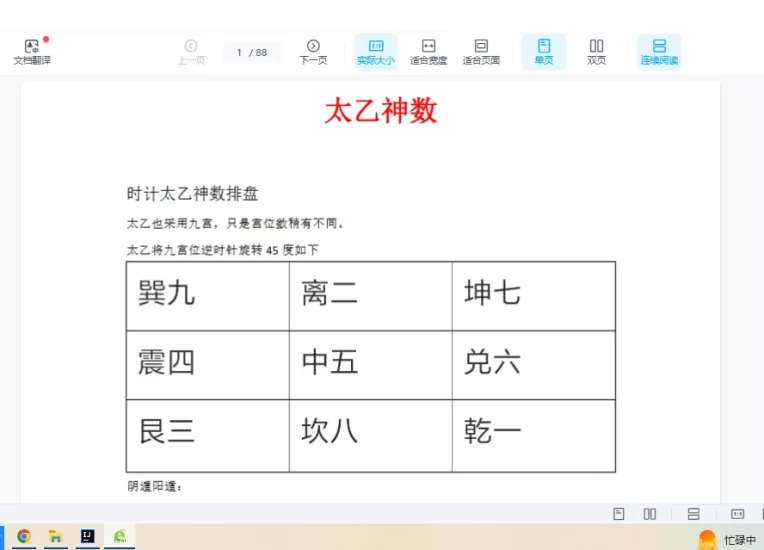Open IntelliJ IDEA from the taskbar
Viewport: 764px width, 550px height.
point(88,536)
